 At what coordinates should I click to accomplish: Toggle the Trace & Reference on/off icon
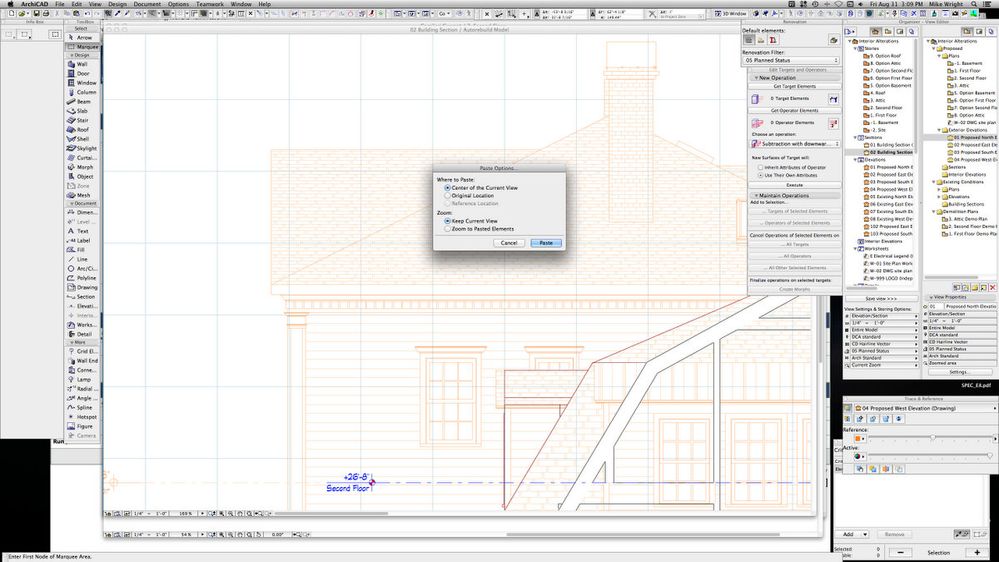(x=847, y=408)
